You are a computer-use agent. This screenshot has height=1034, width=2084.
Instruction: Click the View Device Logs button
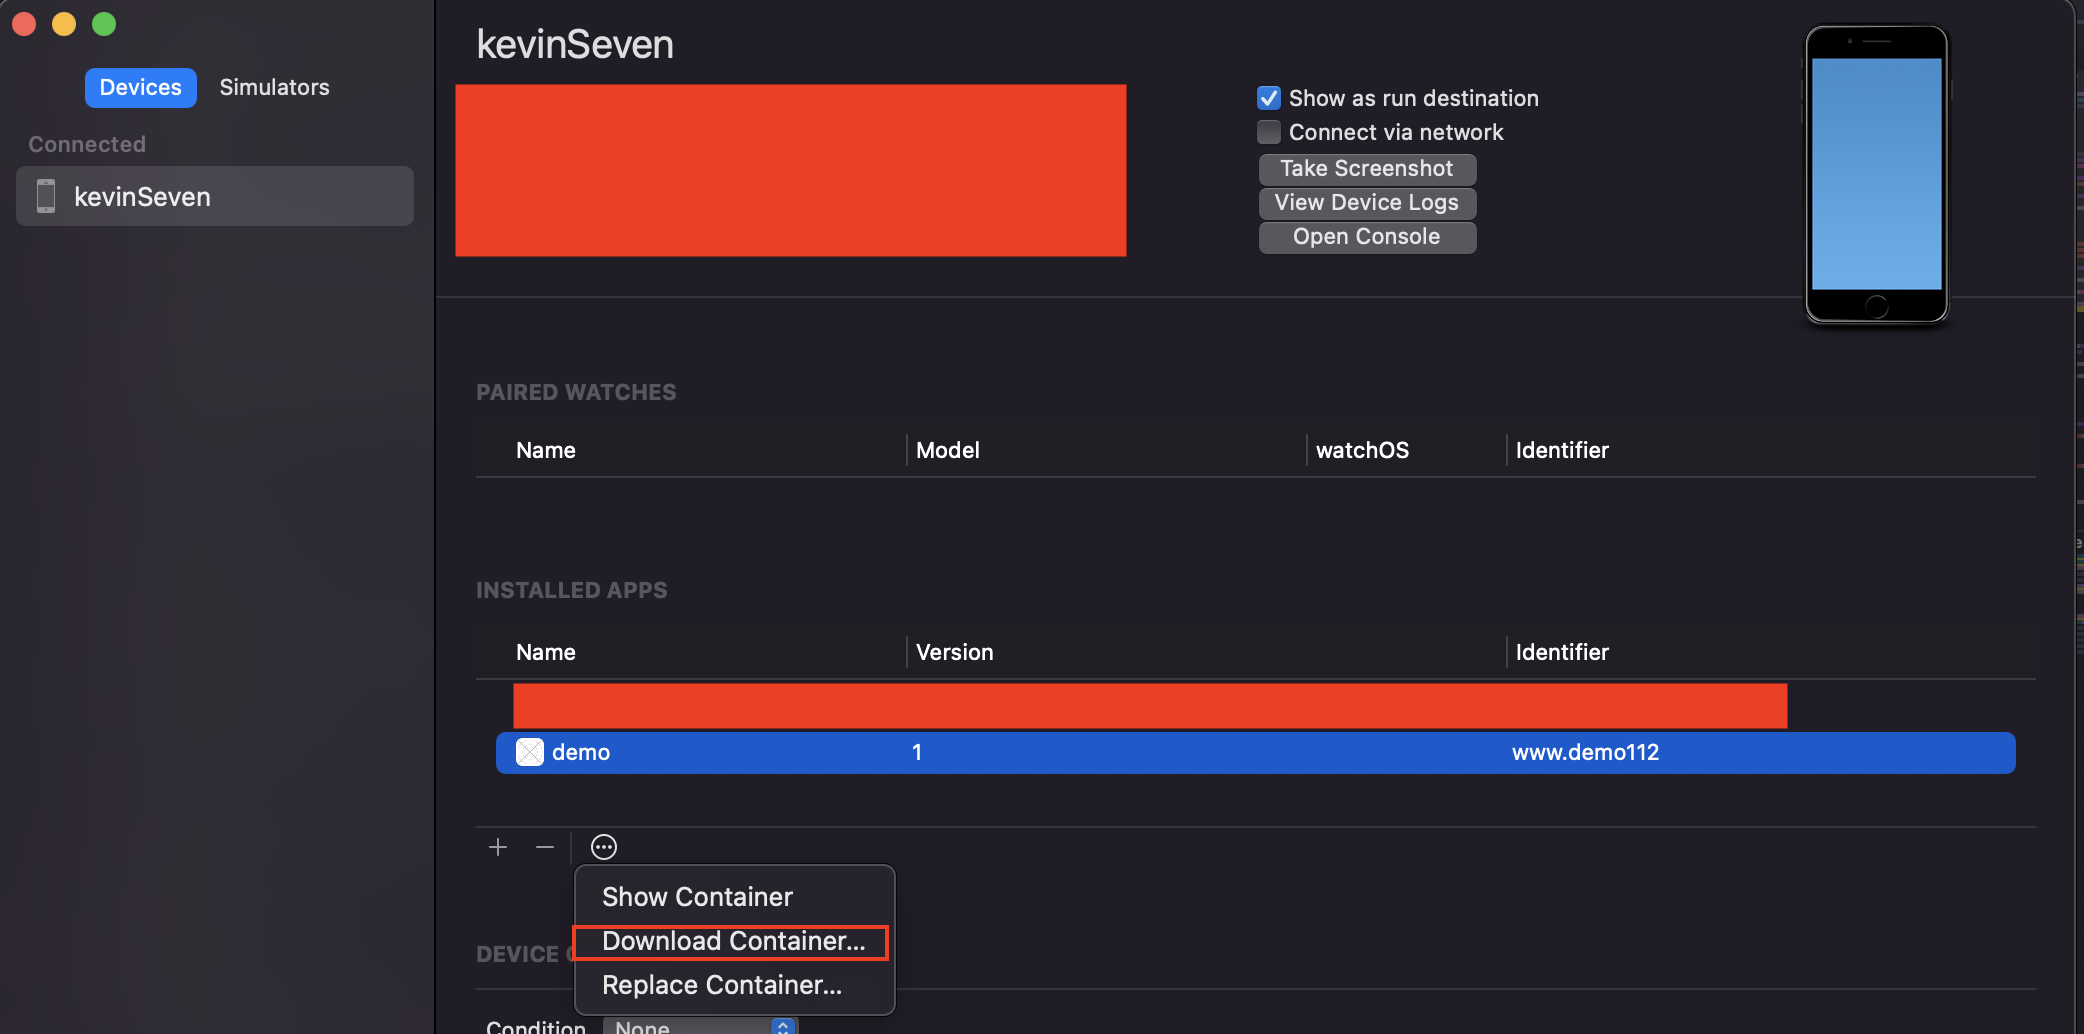[1367, 202]
